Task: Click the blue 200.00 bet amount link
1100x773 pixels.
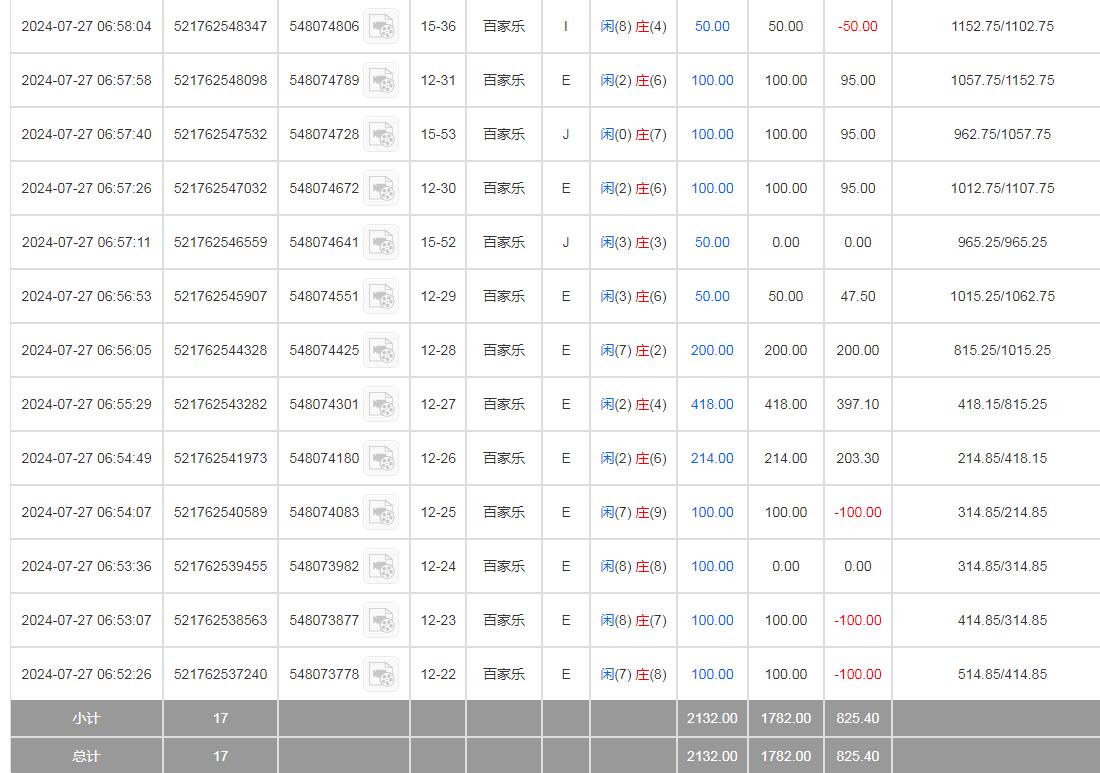Action: 712,350
